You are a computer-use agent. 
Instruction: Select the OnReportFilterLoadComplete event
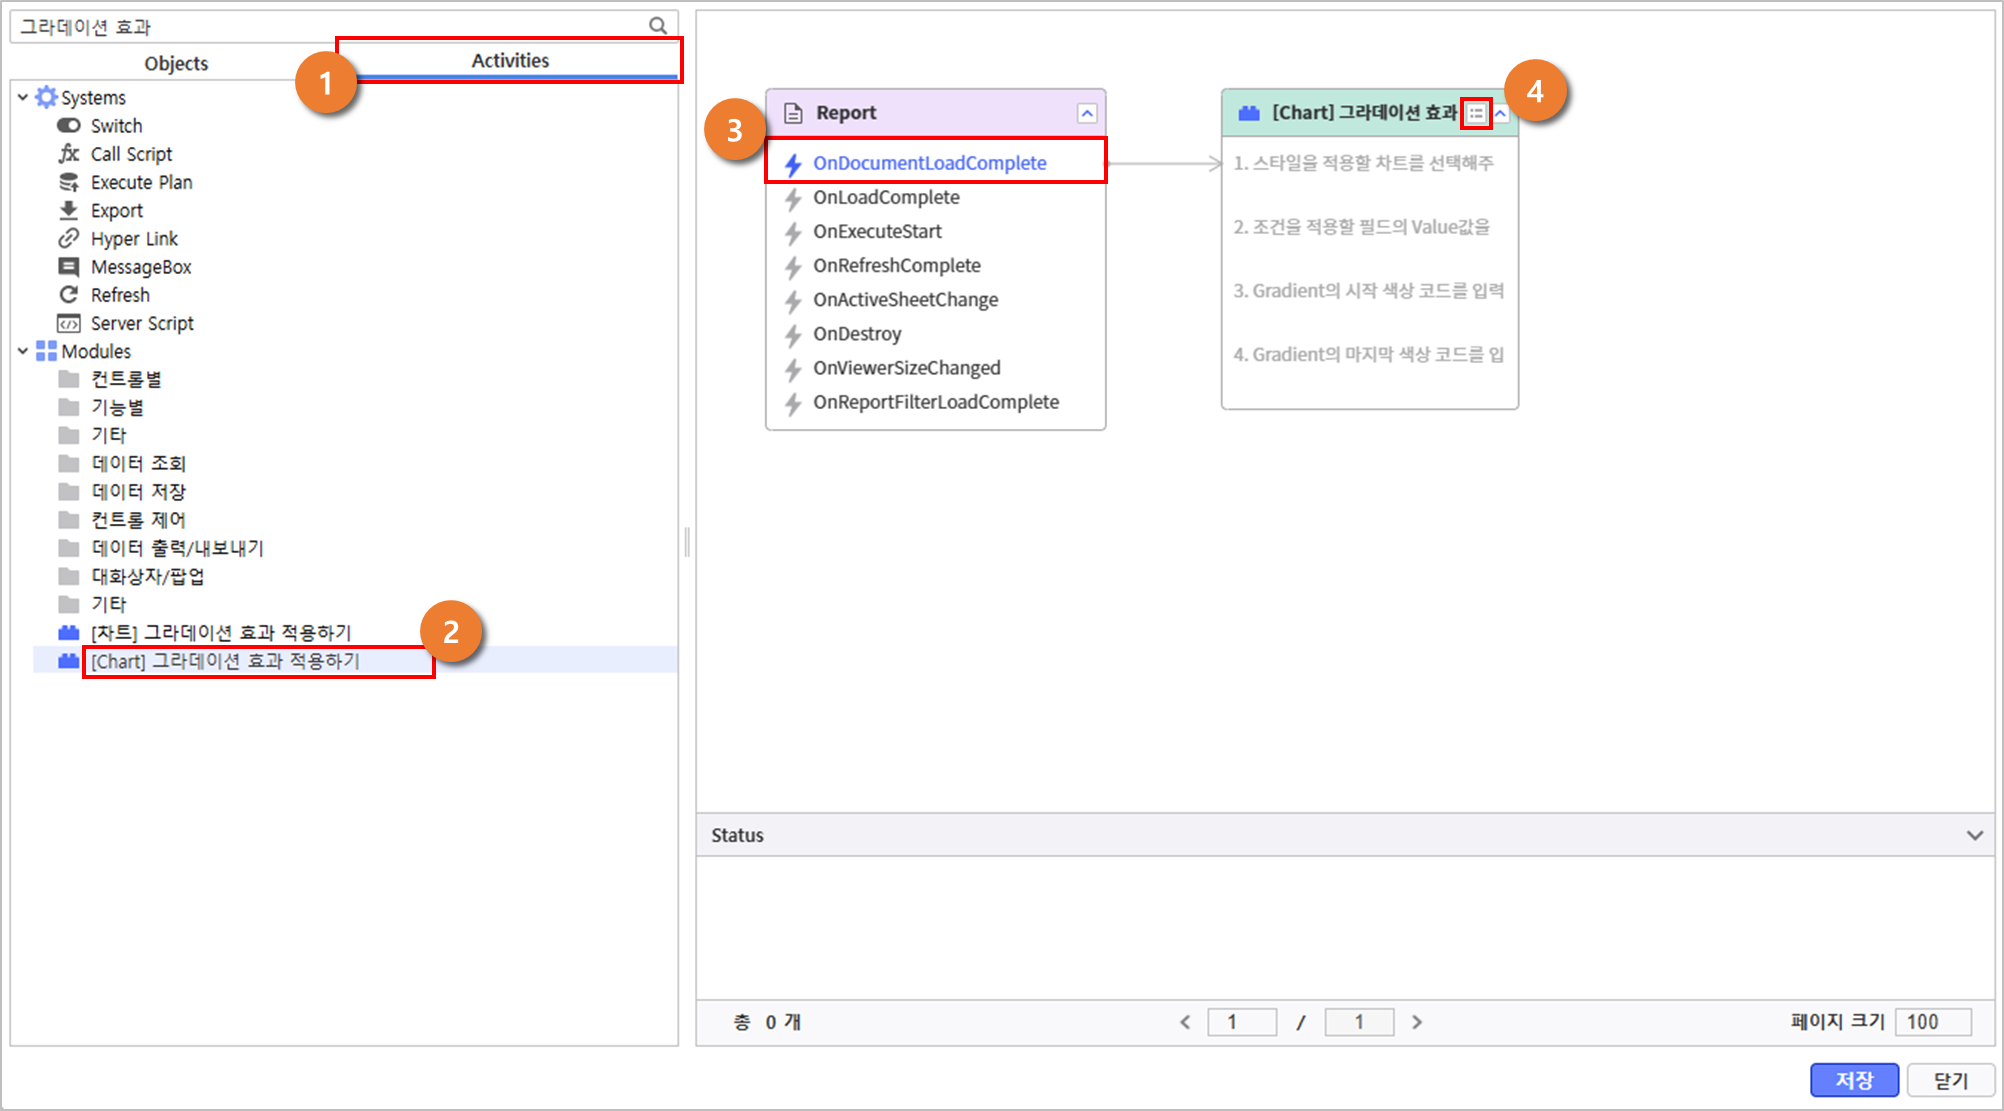936,401
